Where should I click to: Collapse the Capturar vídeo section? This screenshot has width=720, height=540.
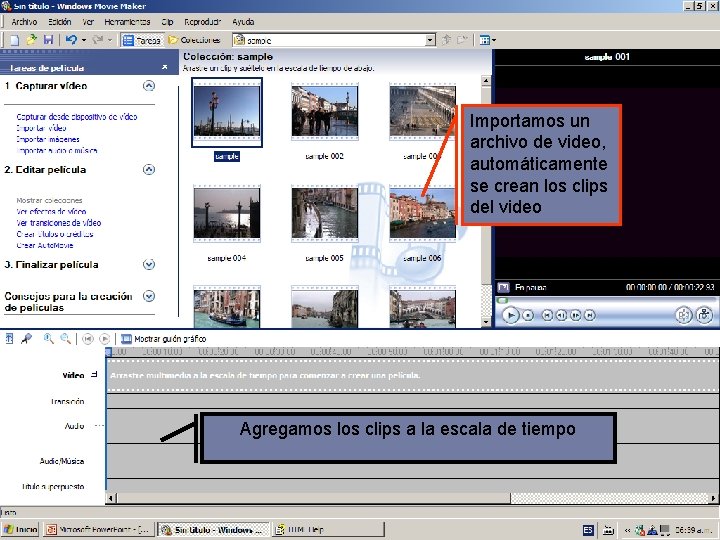tap(149, 86)
